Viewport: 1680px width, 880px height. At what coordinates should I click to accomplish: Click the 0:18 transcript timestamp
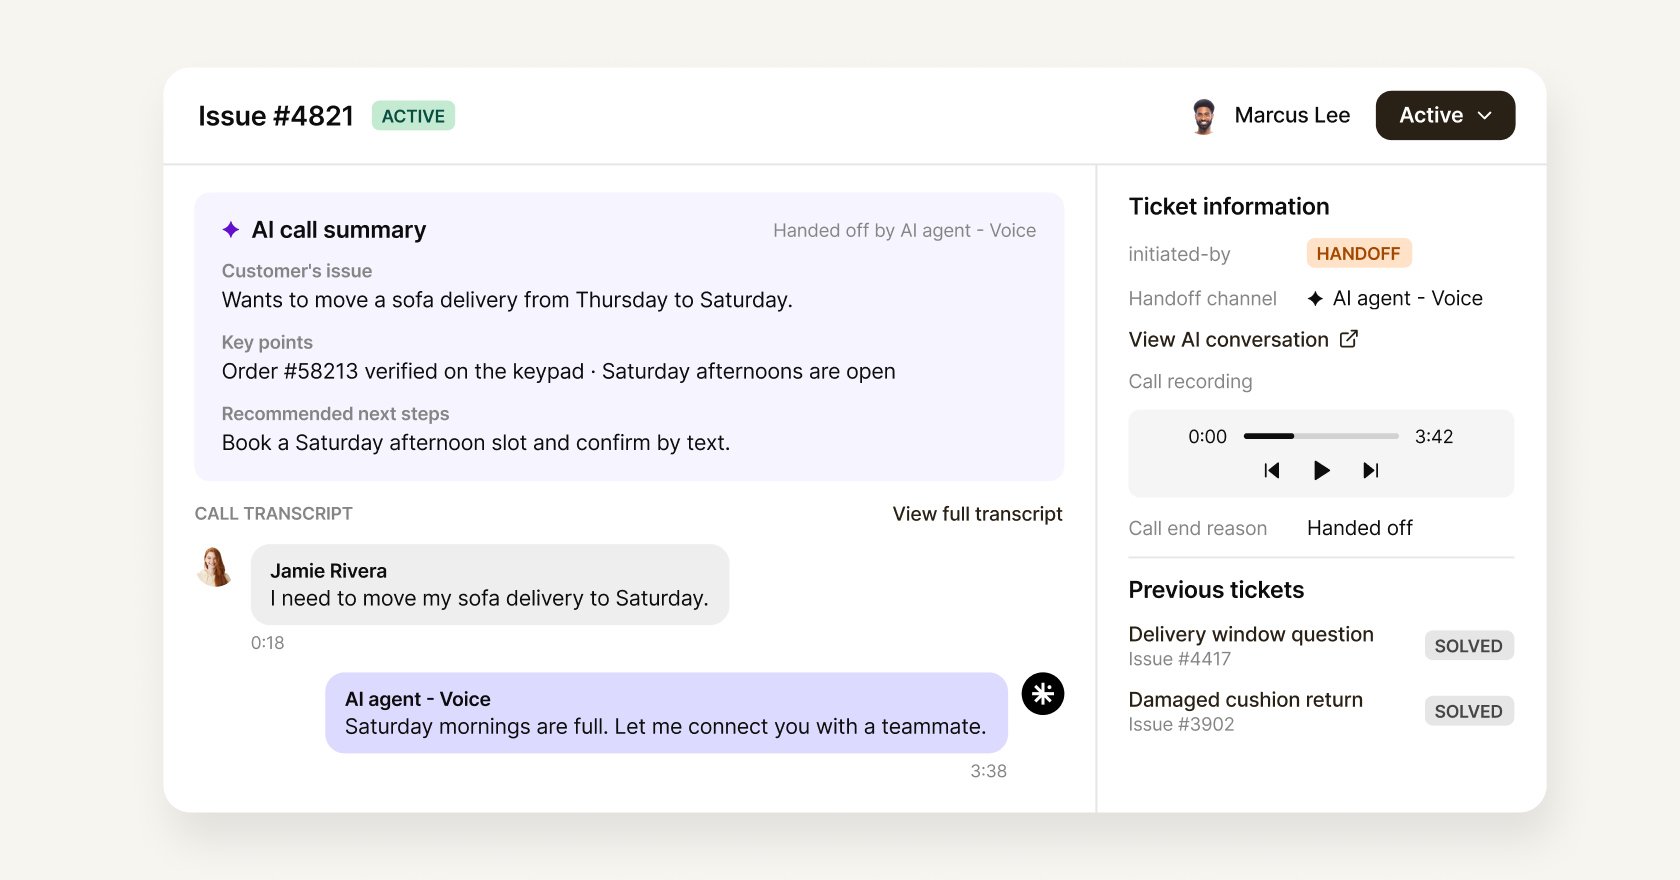[x=267, y=643]
